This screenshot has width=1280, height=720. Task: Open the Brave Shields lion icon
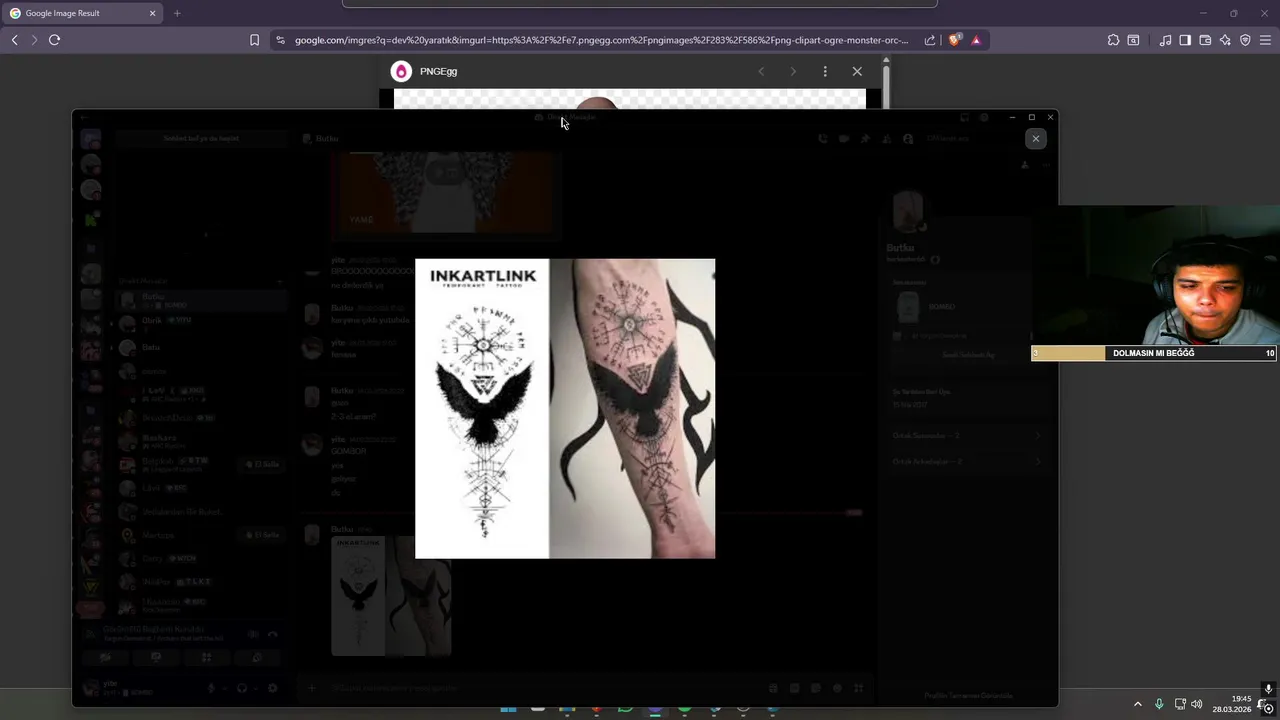coord(955,40)
